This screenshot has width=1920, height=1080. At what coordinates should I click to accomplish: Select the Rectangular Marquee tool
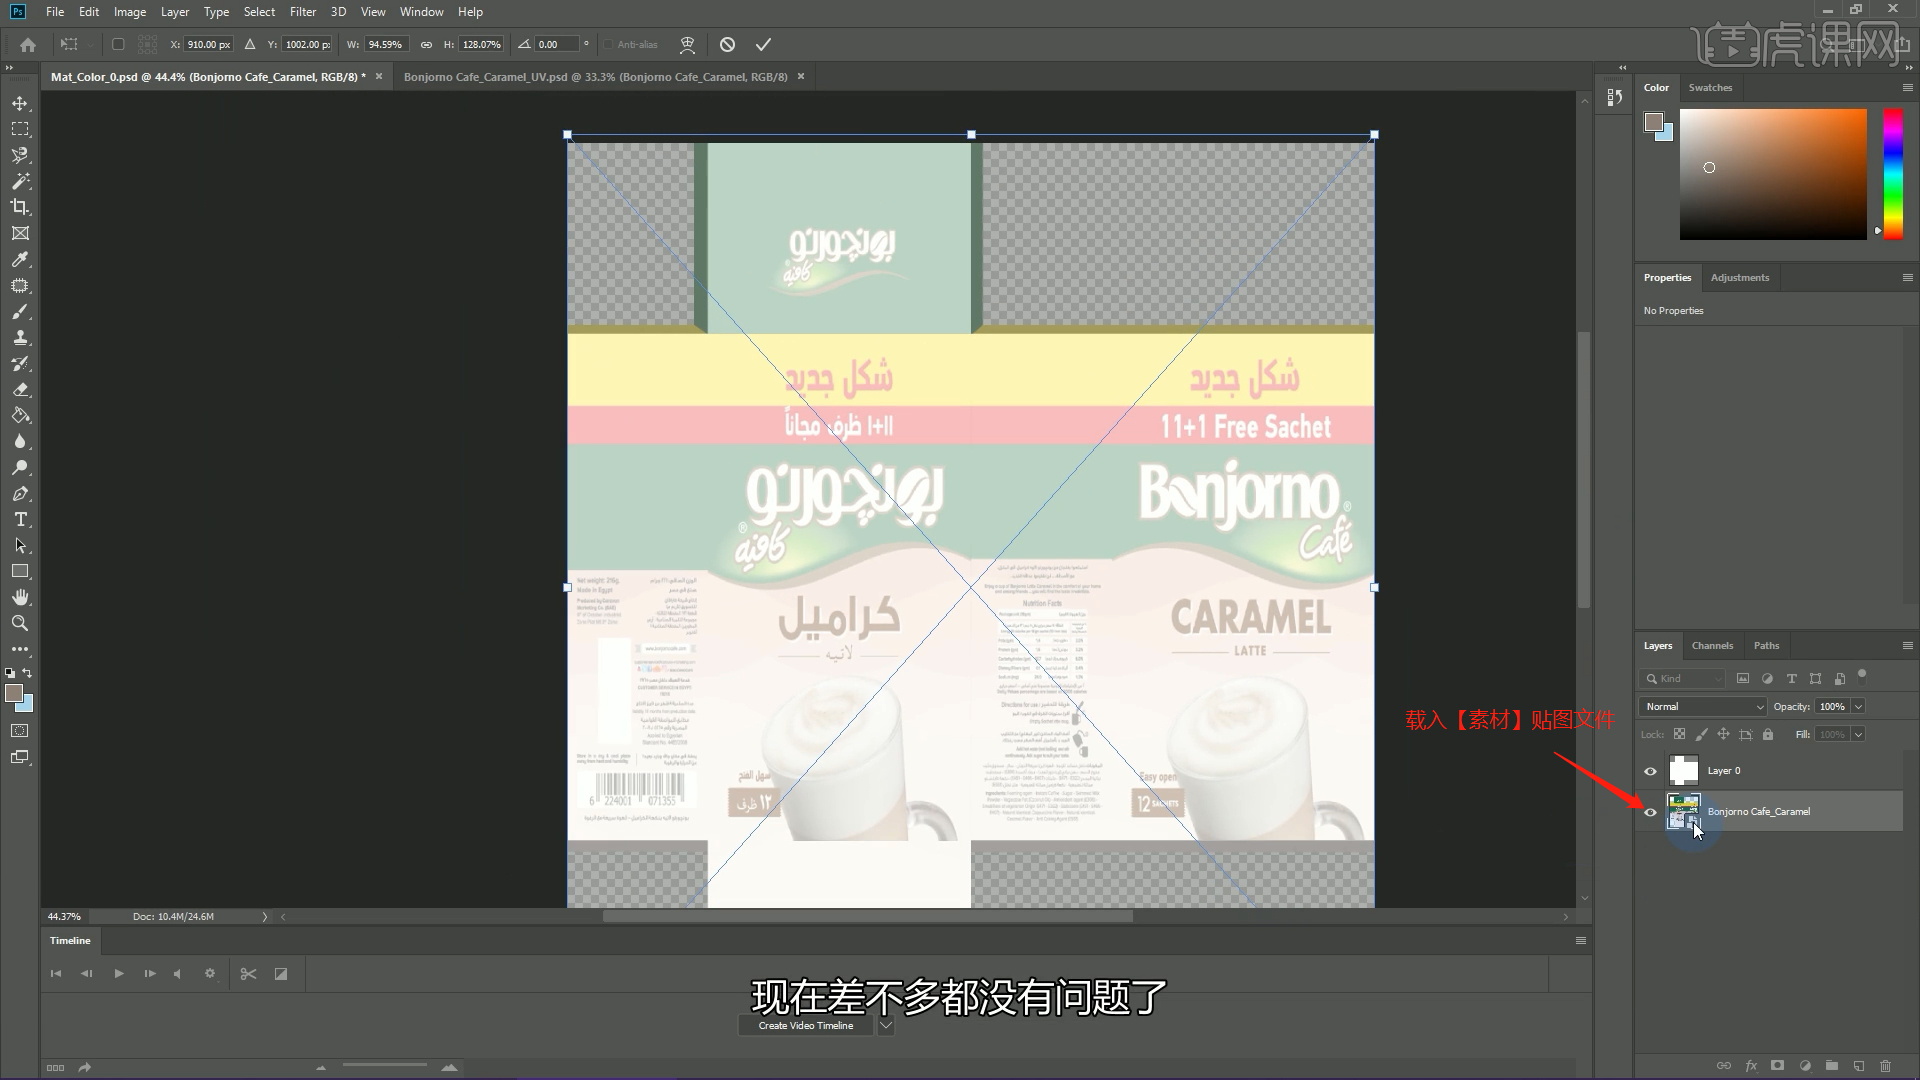pyautogui.click(x=20, y=130)
